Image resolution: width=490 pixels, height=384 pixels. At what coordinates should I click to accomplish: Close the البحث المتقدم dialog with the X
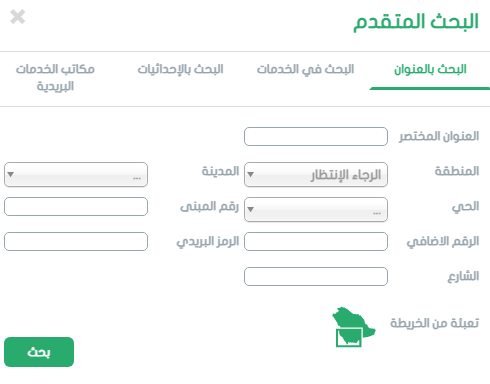18,17
